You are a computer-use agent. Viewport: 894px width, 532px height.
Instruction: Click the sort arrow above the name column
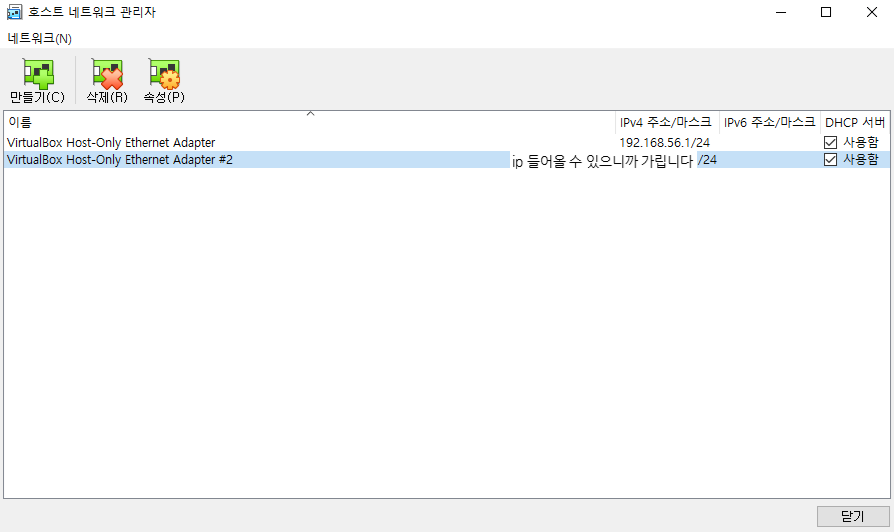[x=311, y=113]
